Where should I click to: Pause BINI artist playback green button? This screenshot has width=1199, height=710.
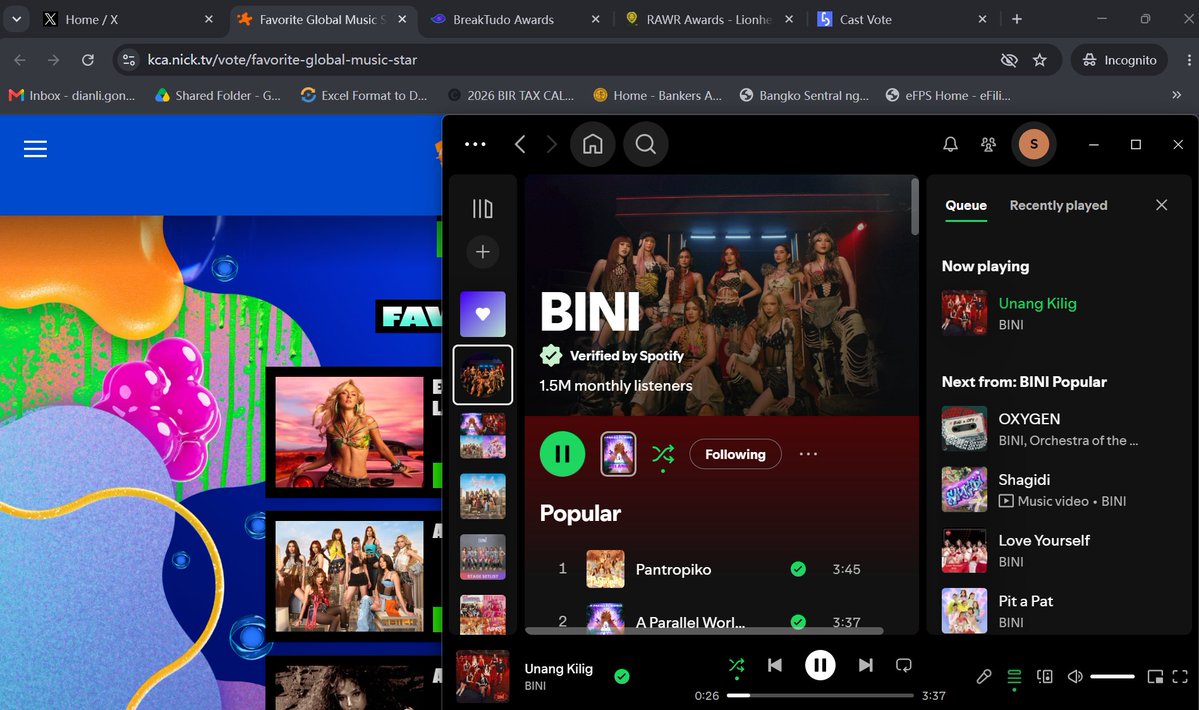point(562,454)
